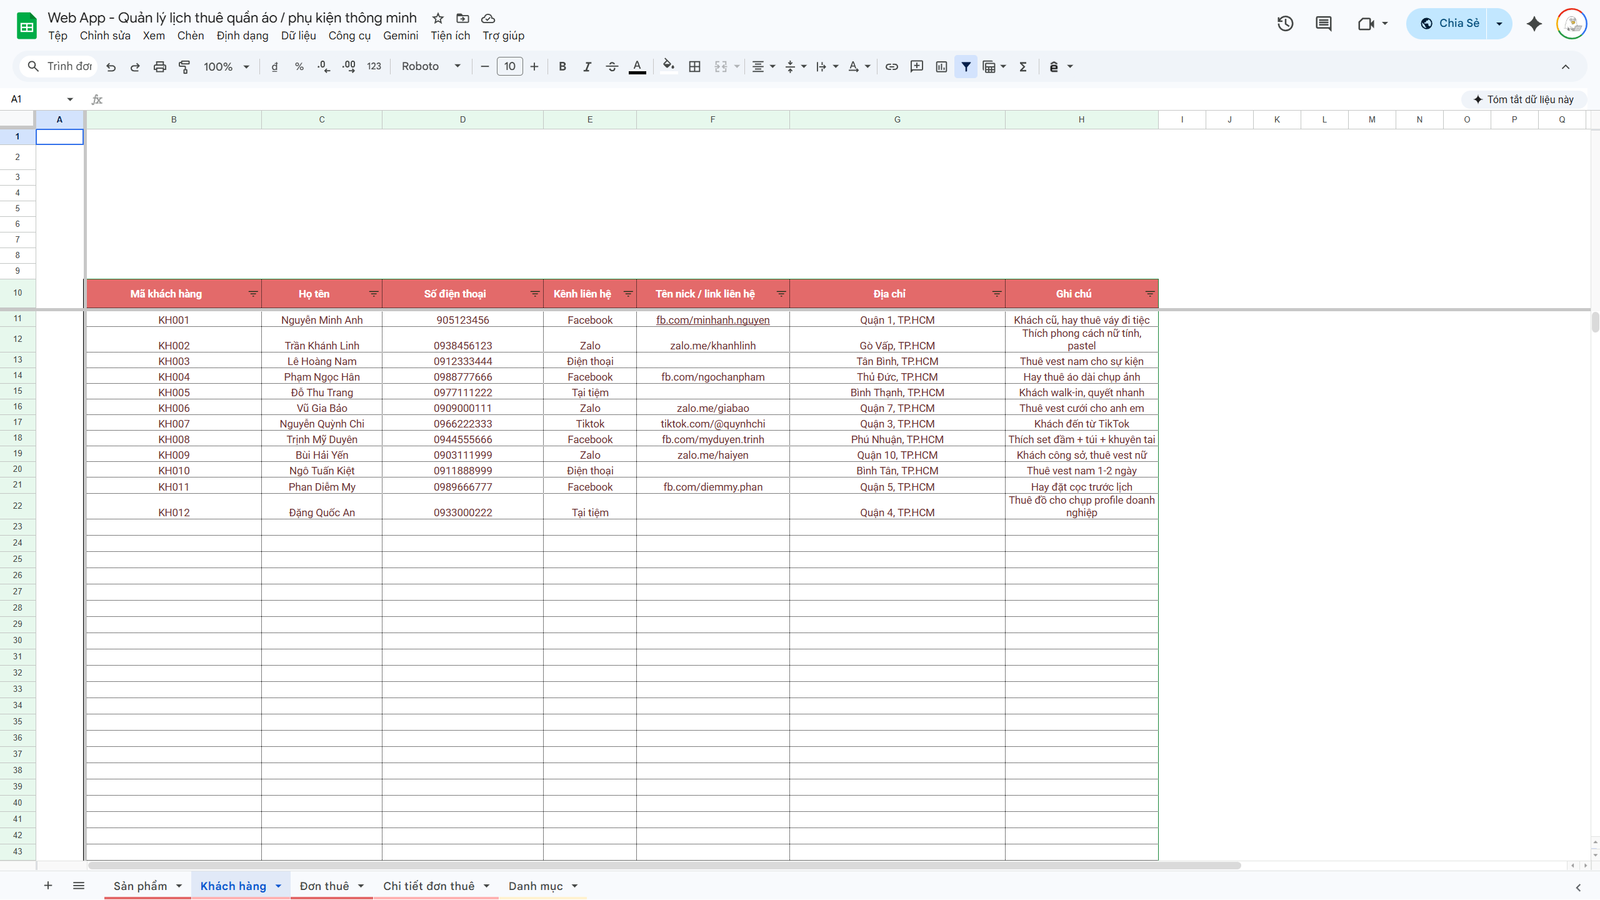1600x900 pixels.
Task: Print the spreadsheet with printer icon
Action: click(x=160, y=67)
